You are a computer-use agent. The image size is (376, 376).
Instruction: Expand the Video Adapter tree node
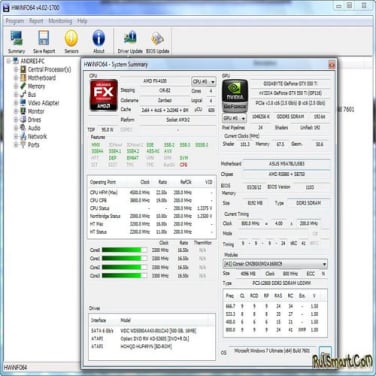(x=16, y=103)
